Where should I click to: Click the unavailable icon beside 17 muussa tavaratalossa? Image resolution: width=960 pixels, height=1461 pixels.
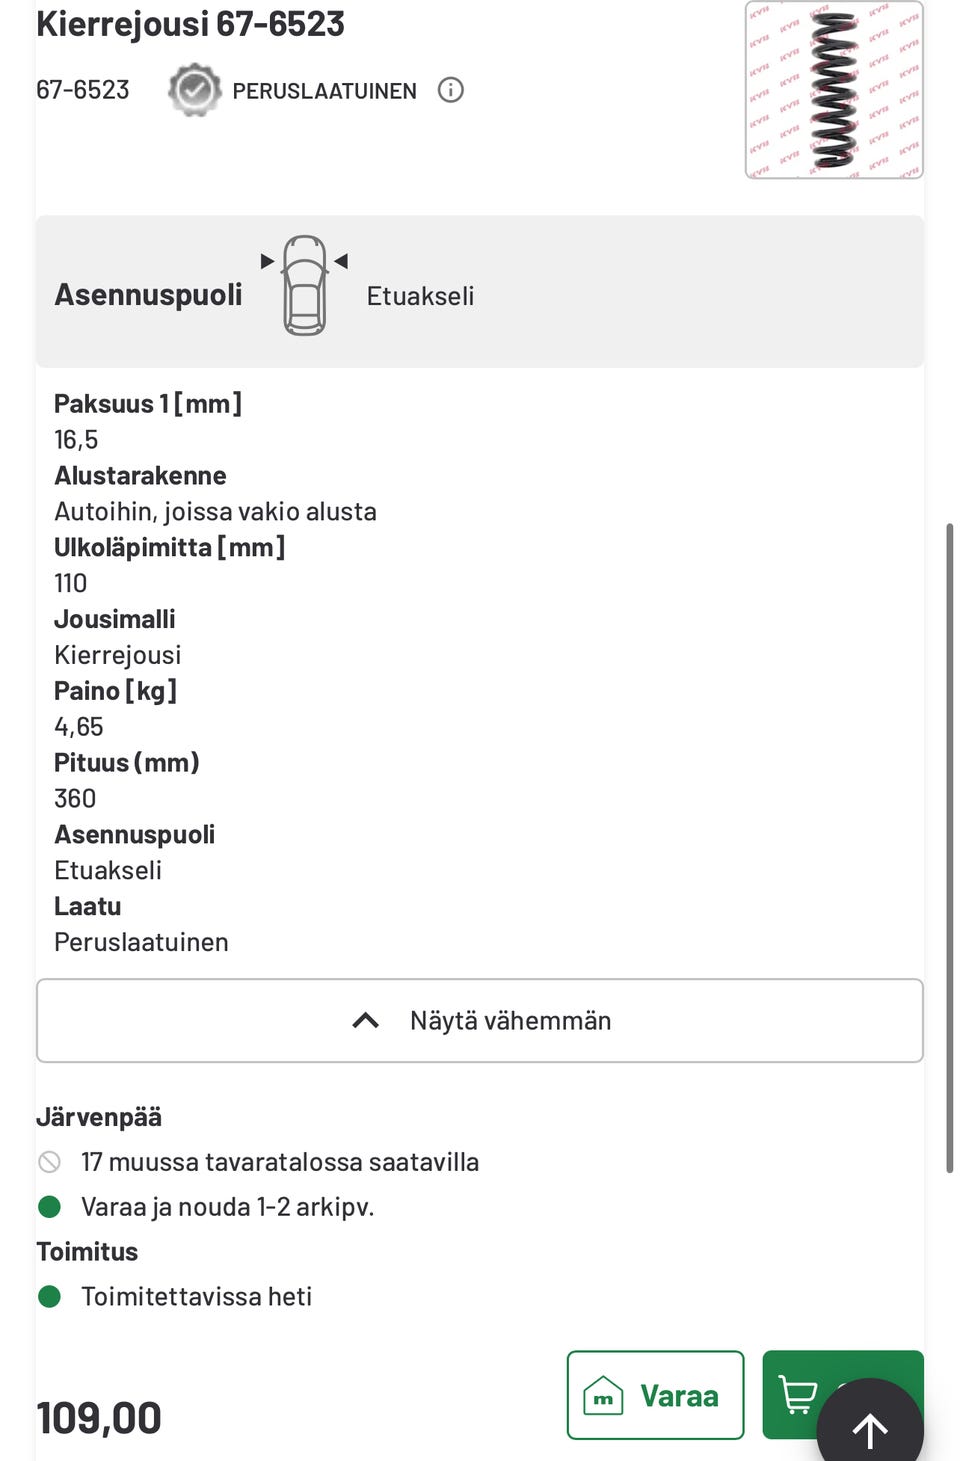pos(49,1162)
